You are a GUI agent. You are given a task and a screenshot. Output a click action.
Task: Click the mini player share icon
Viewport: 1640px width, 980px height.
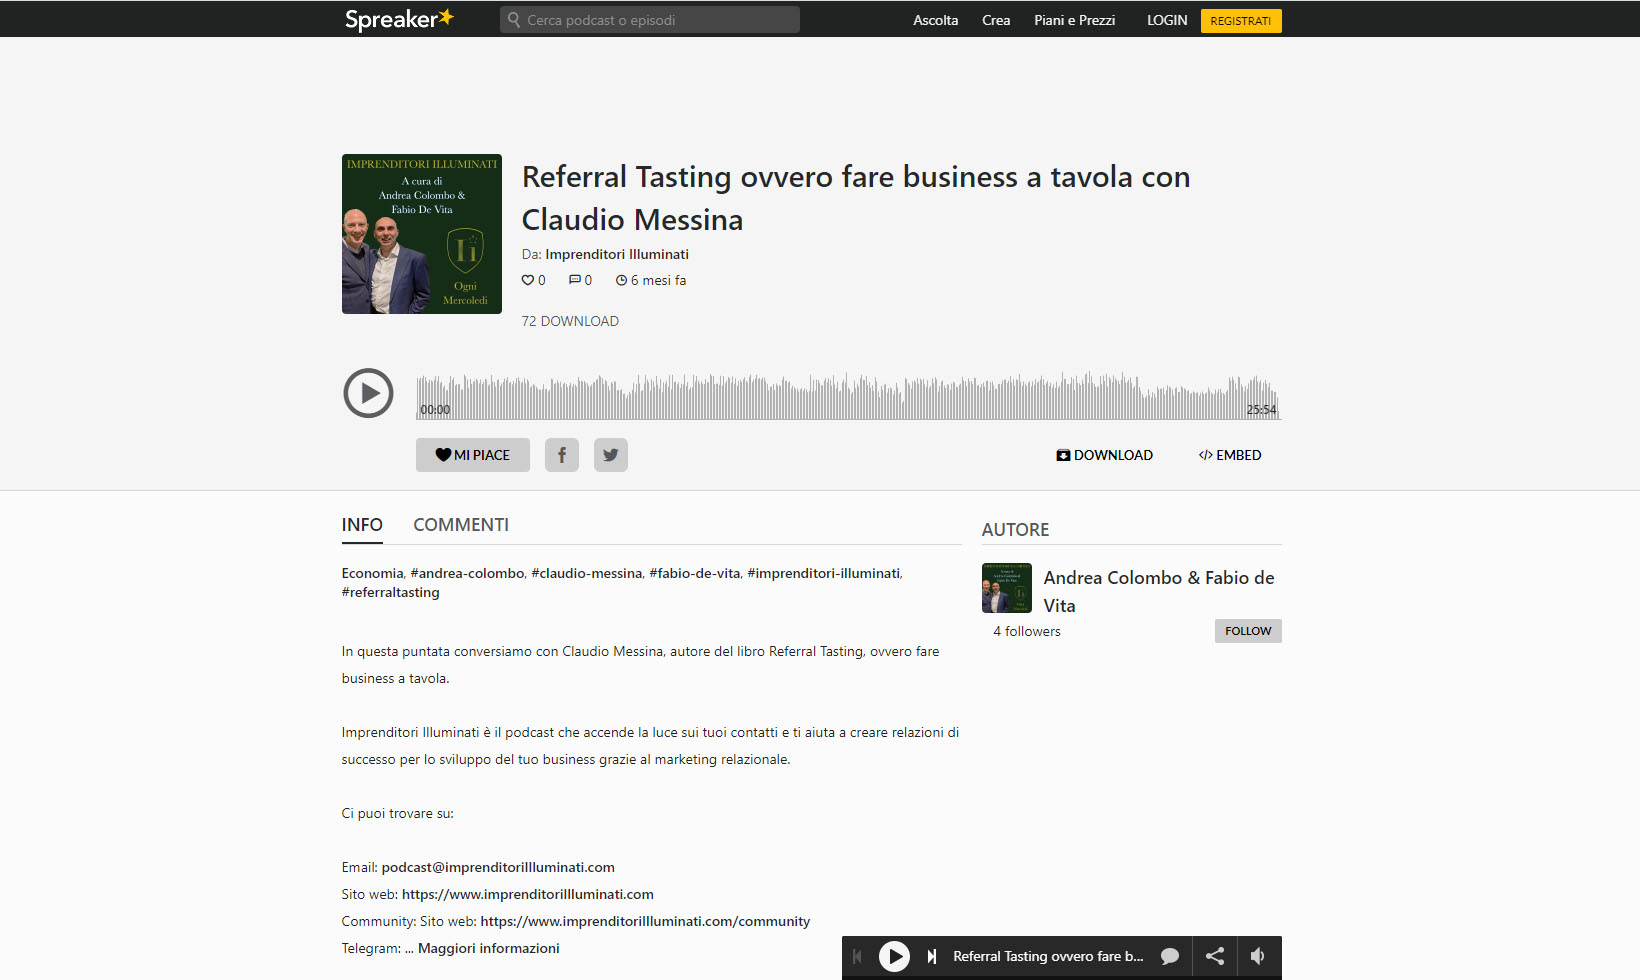[1215, 956]
